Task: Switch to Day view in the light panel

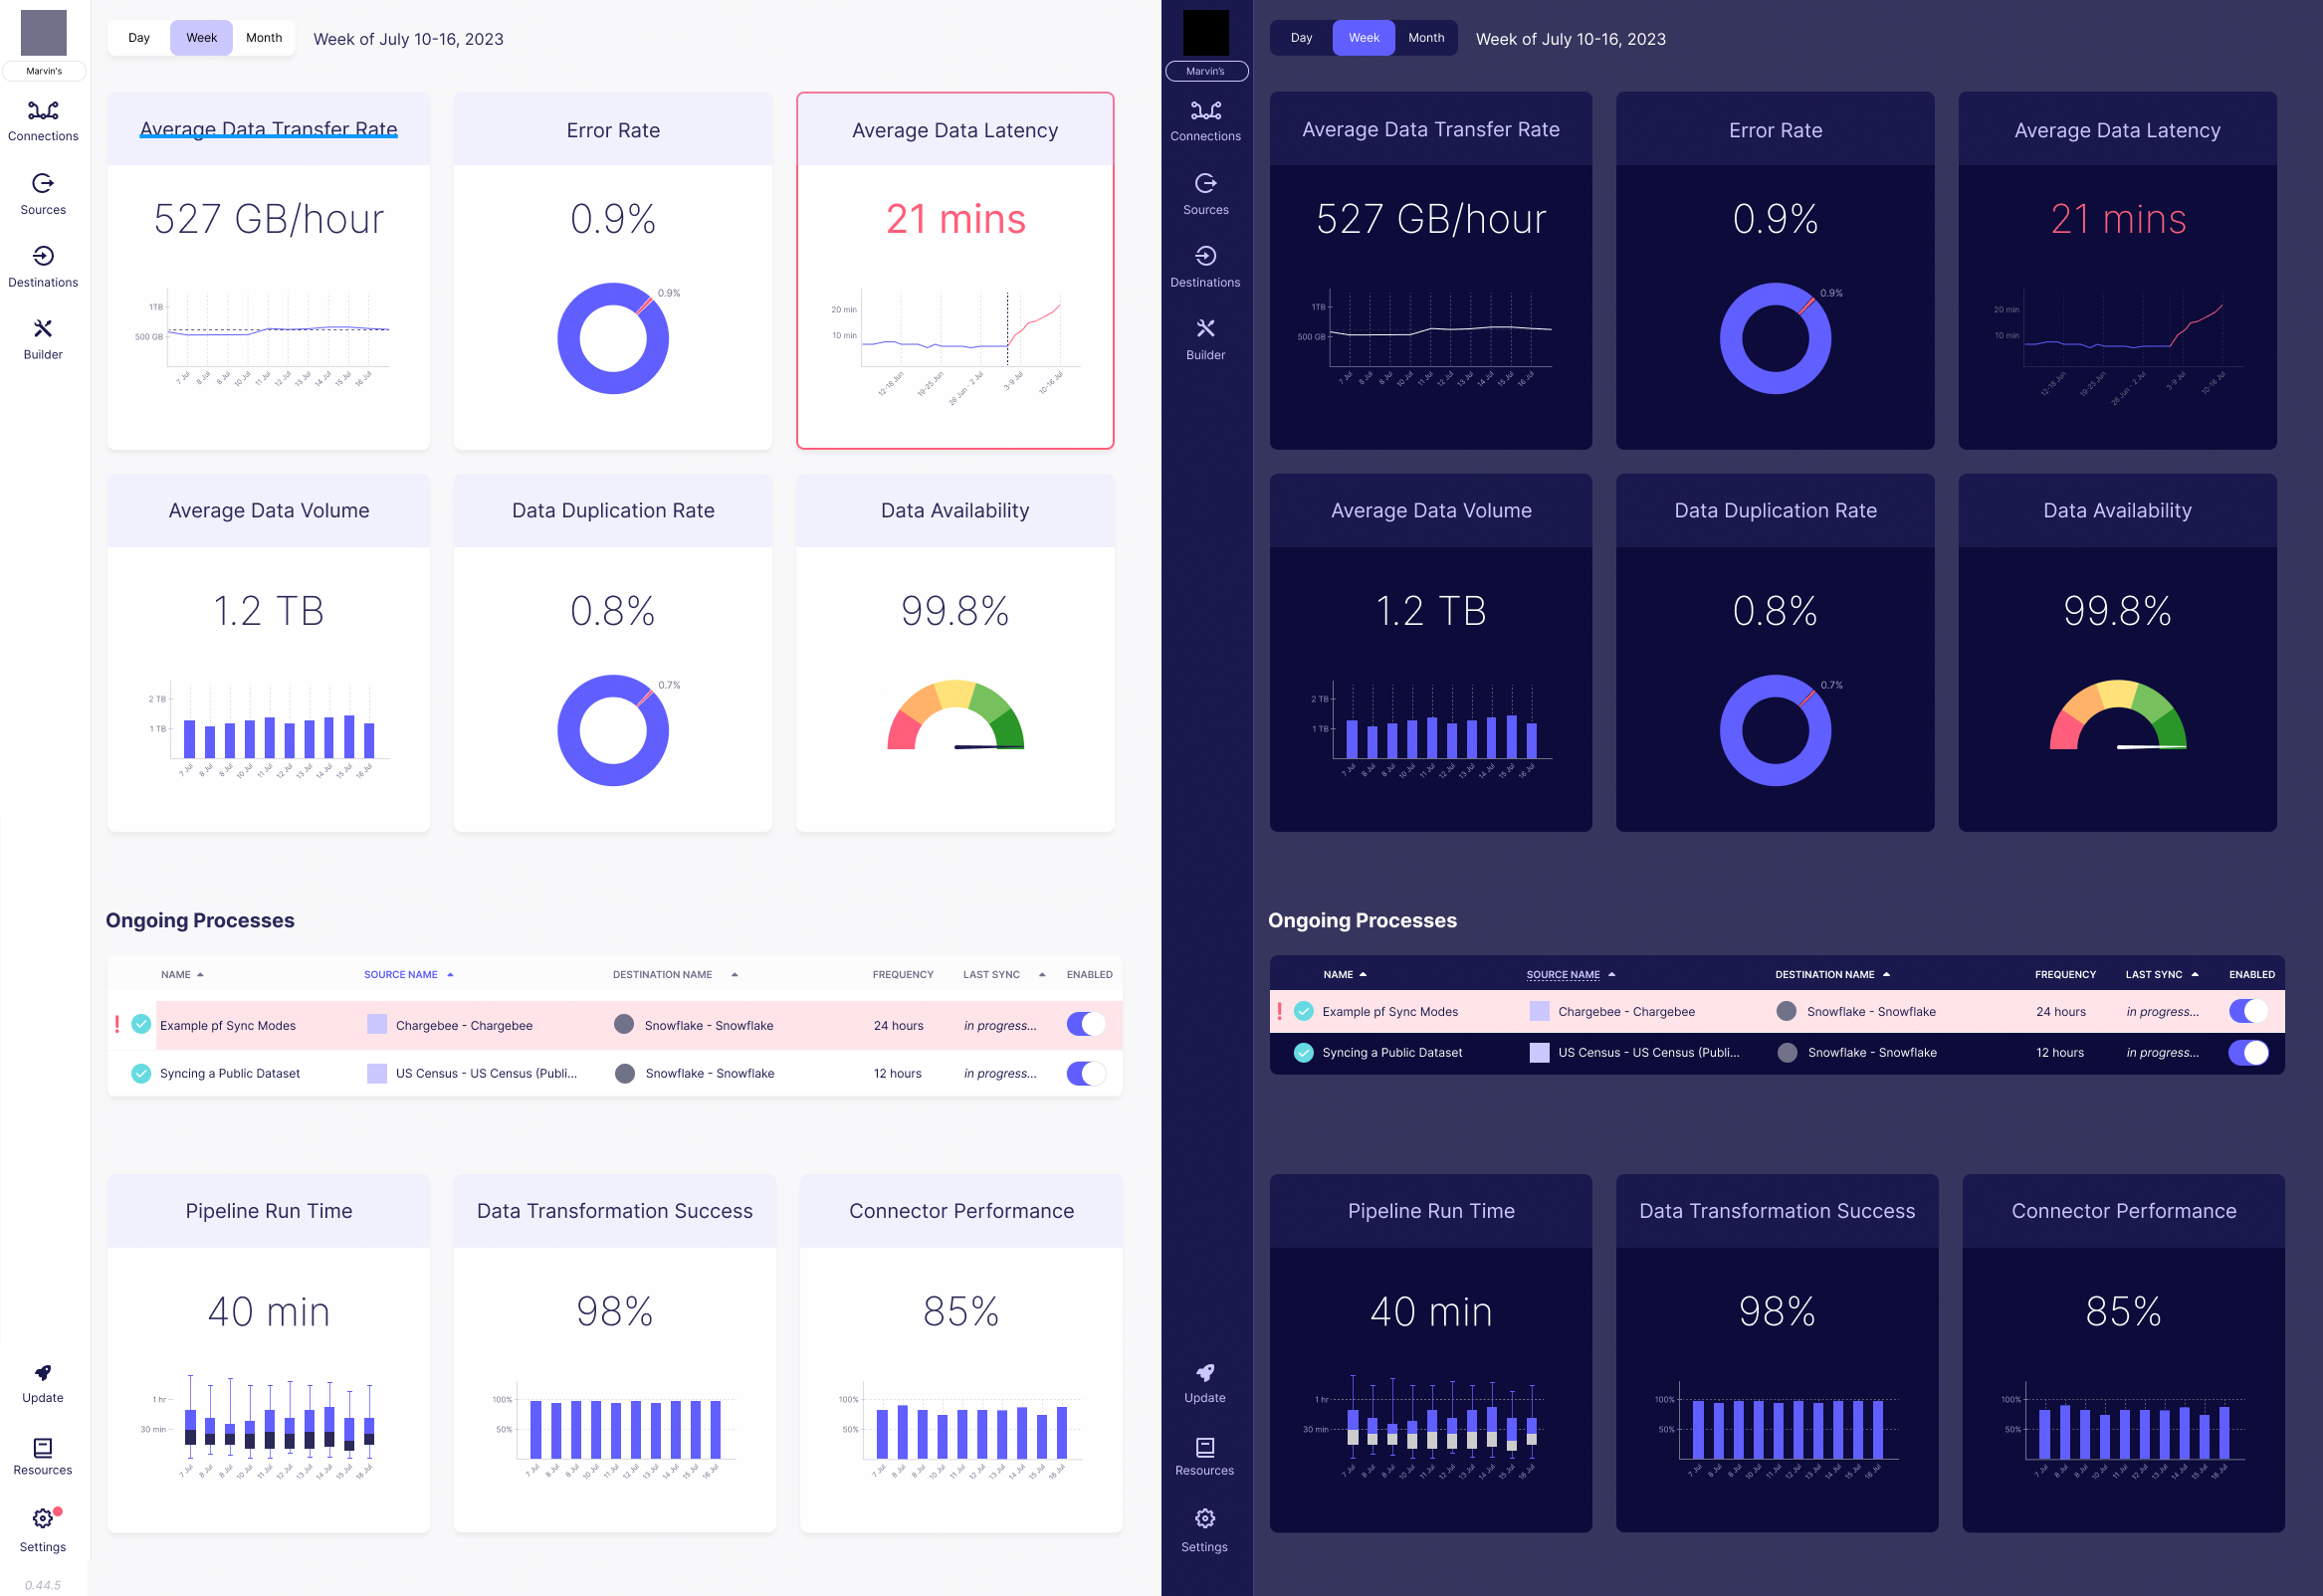Action: pyautogui.click(x=139, y=38)
